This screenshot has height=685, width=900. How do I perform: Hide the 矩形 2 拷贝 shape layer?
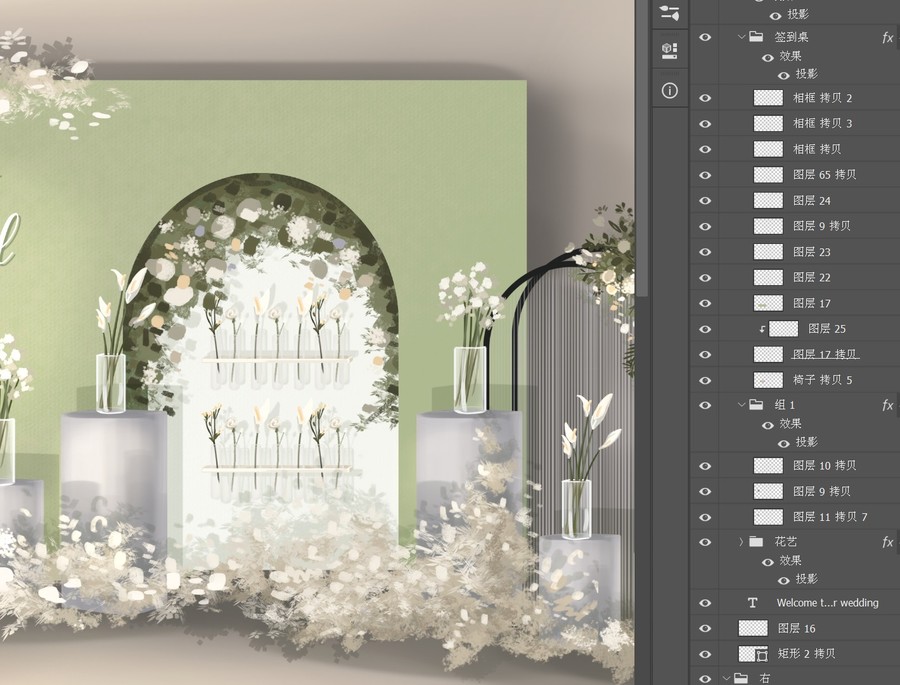coord(705,654)
